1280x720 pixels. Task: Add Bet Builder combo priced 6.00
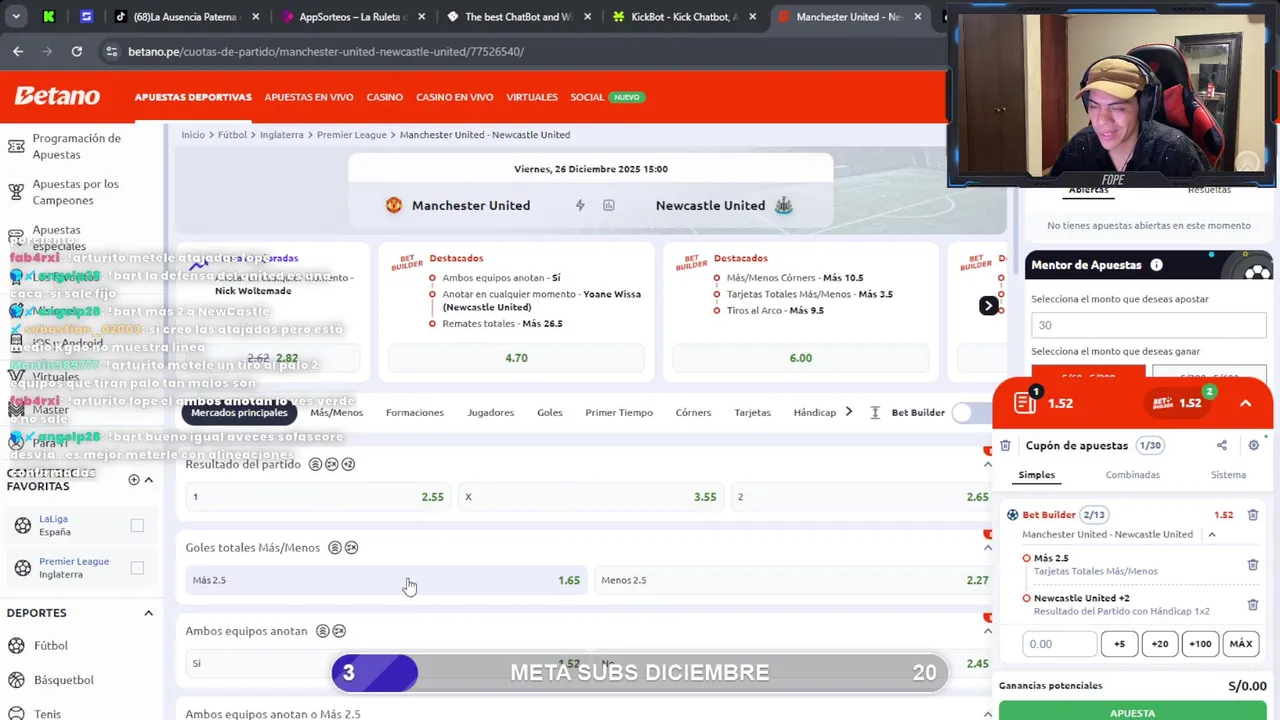point(801,358)
